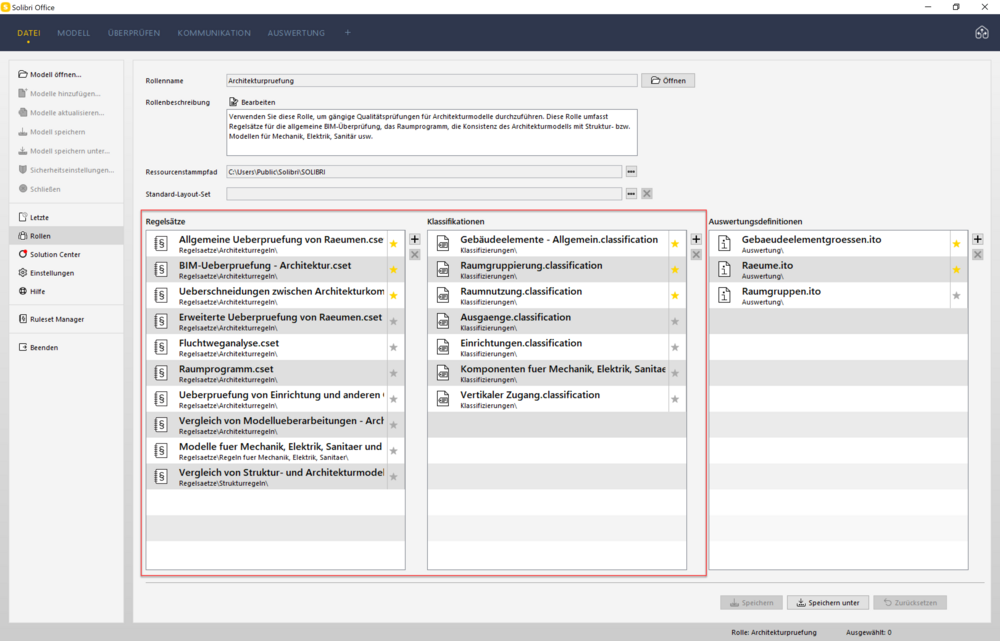Clear the Standard-Layout-Set with X button

(x=647, y=193)
